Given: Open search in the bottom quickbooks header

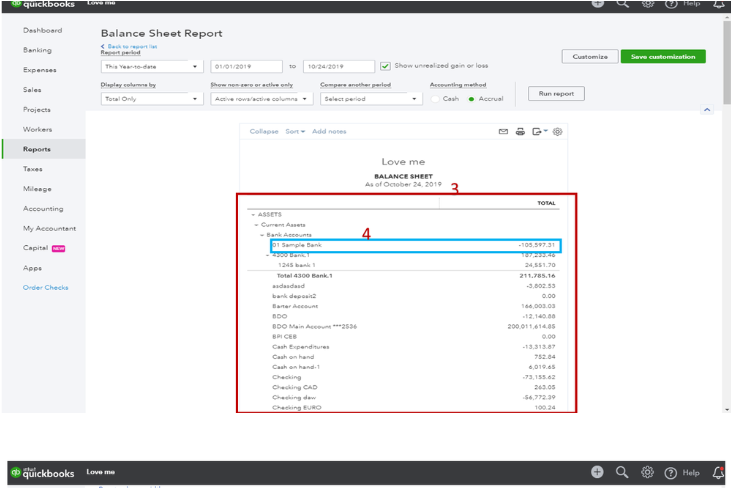Looking at the screenshot, I should pyautogui.click(x=622, y=472).
